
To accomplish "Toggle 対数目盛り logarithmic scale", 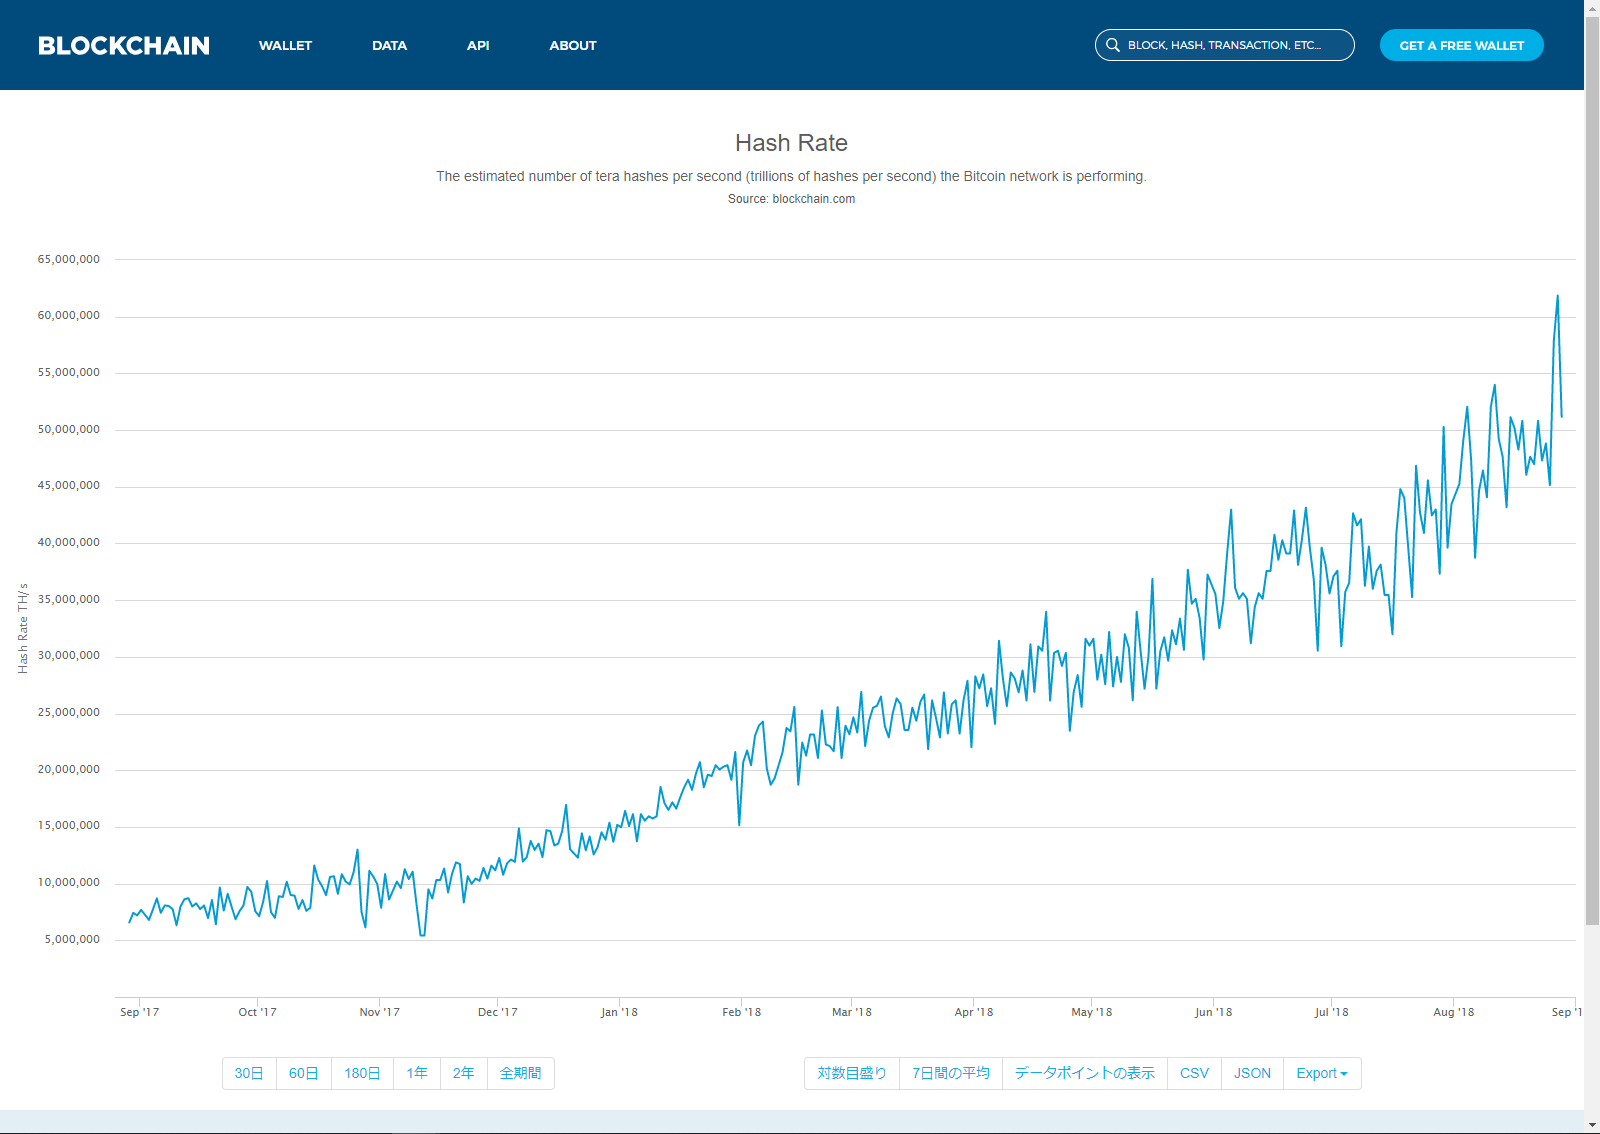I will (x=852, y=1073).
